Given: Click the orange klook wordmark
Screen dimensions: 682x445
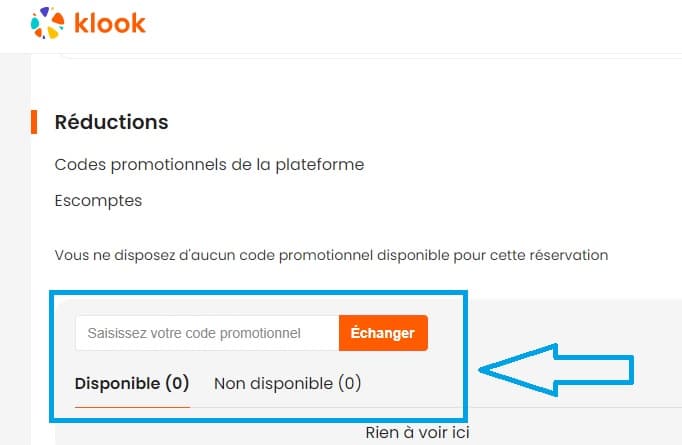Looking at the screenshot, I should [110, 22].
